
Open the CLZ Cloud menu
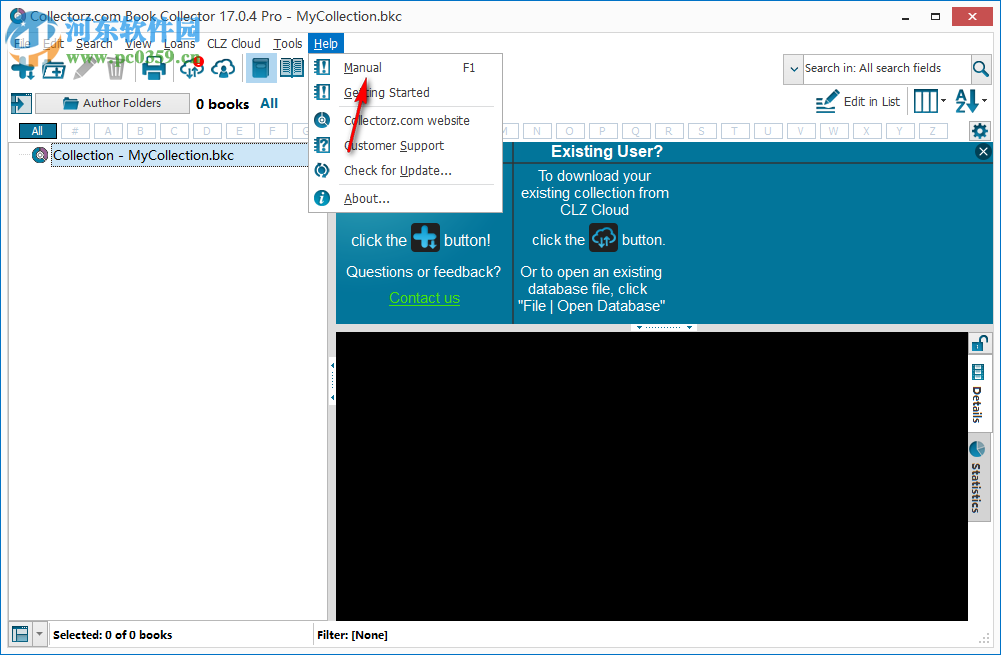pyautogui.click(x=234, y=43)
